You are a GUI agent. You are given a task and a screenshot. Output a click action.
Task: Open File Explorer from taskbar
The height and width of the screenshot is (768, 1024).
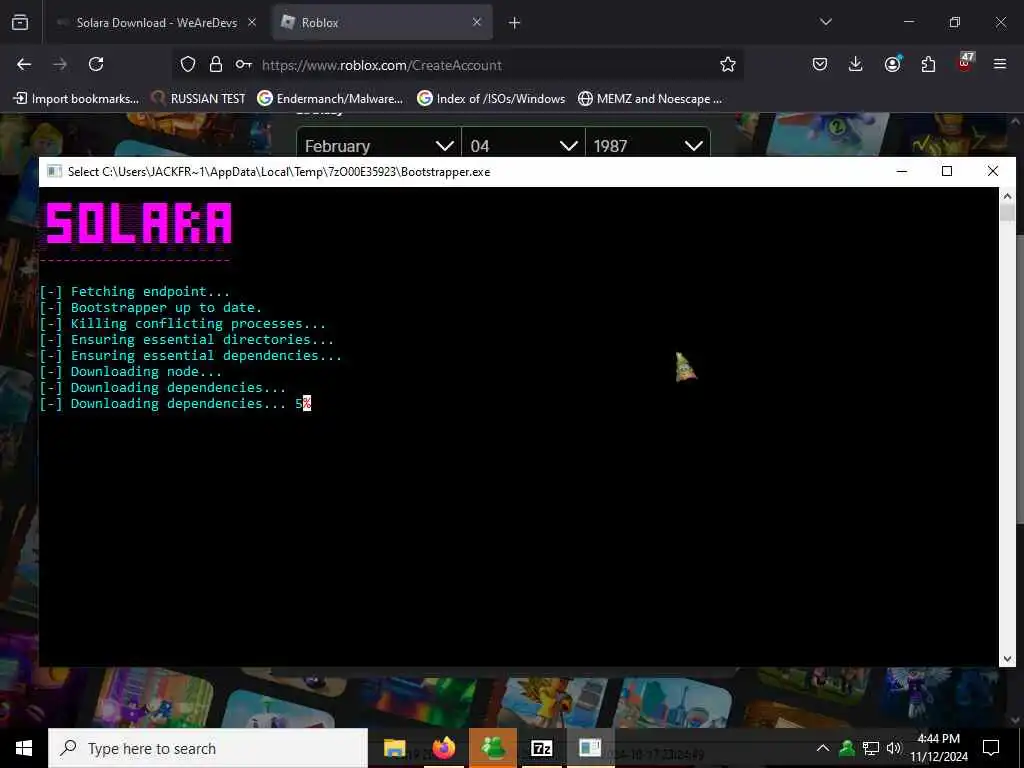tap(394, 748)
